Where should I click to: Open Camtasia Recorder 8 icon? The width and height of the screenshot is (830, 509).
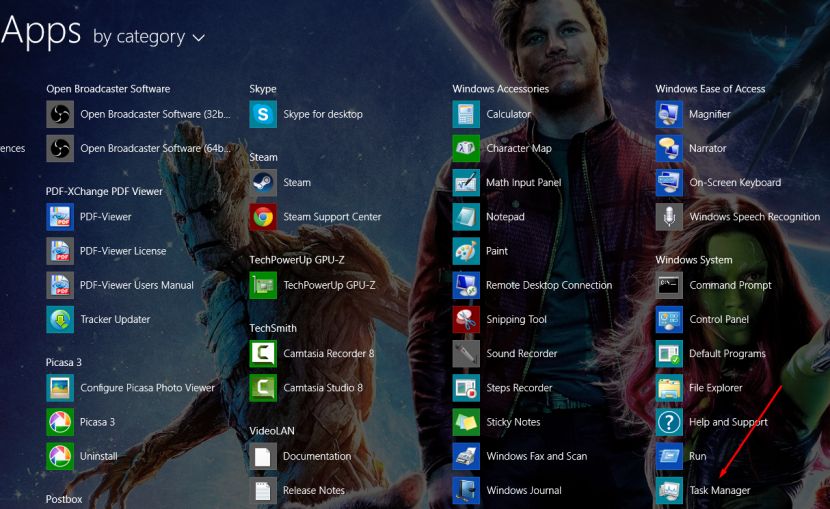(263, 353)
